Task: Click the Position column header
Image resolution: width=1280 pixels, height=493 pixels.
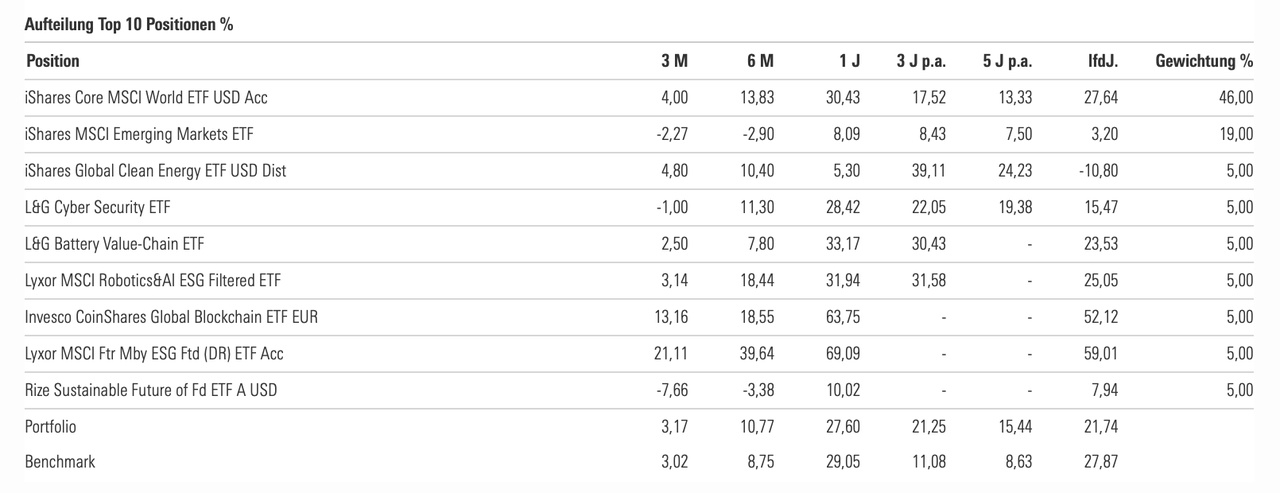Action: point(53,61)
